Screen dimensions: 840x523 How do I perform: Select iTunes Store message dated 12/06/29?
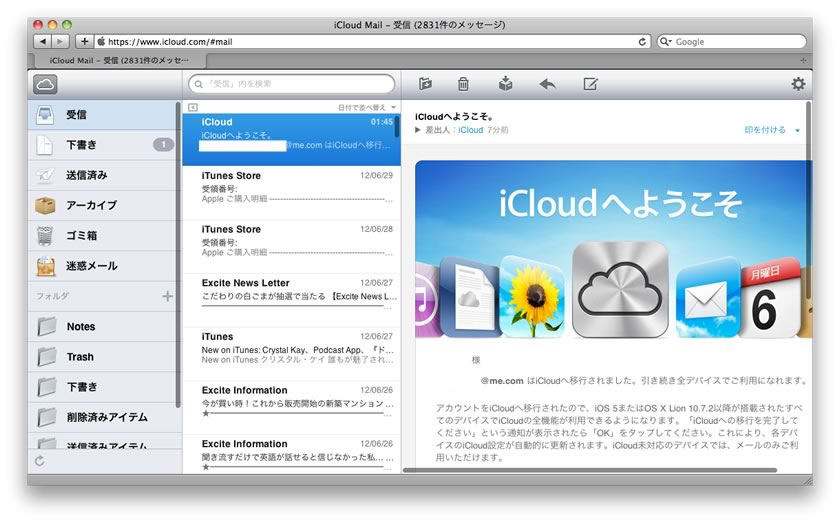(291, 193)
